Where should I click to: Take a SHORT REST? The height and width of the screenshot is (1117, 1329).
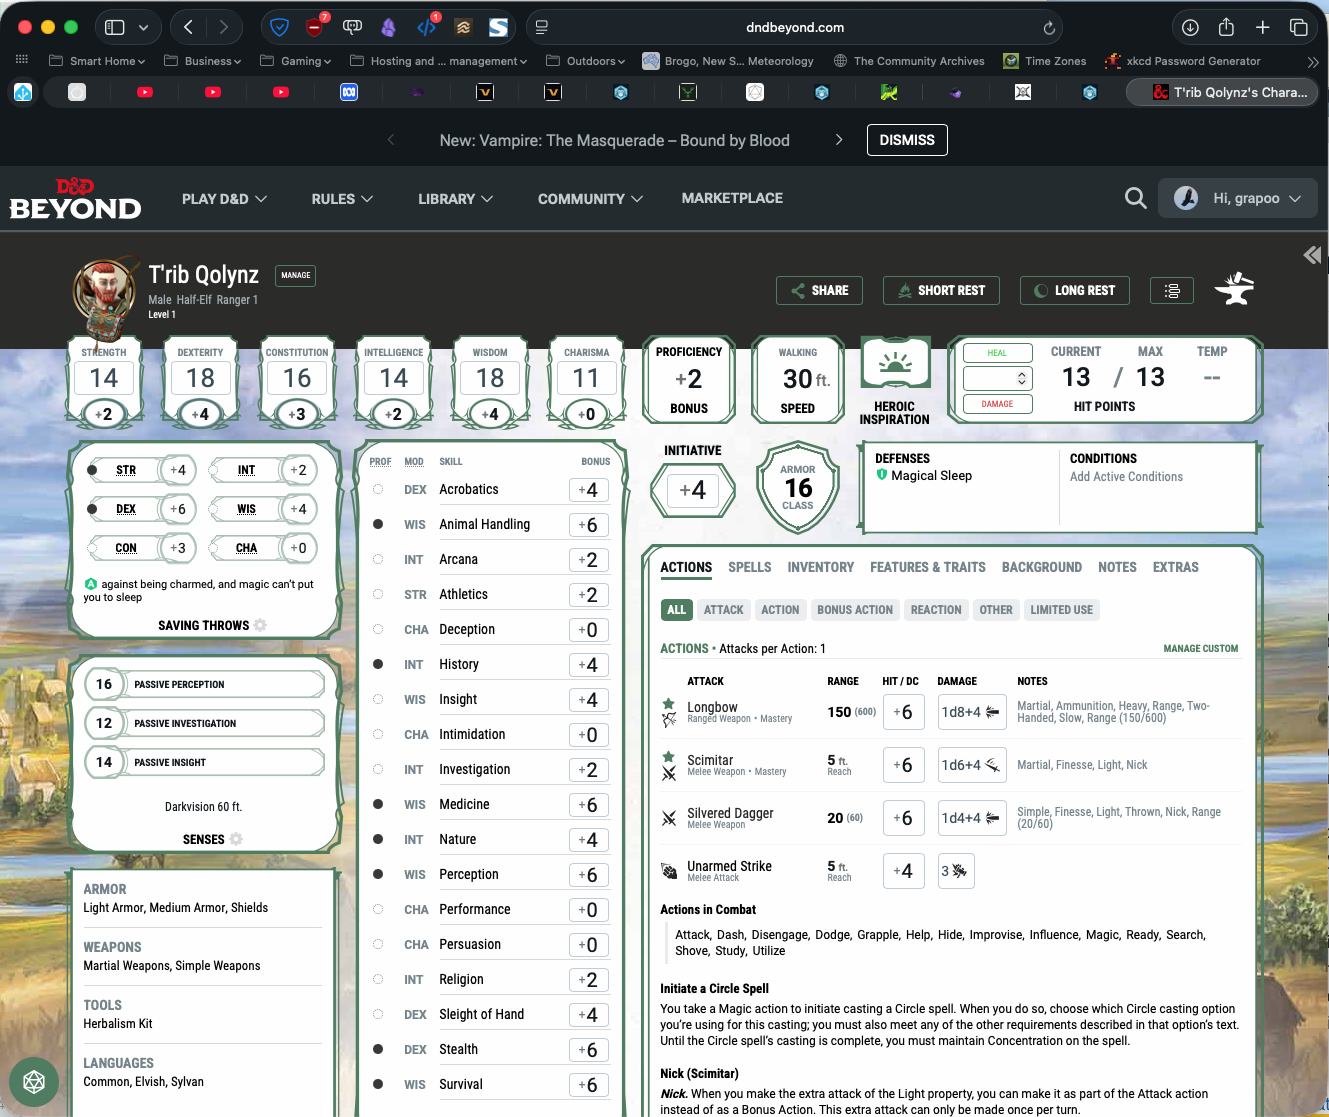click(941, 291)
